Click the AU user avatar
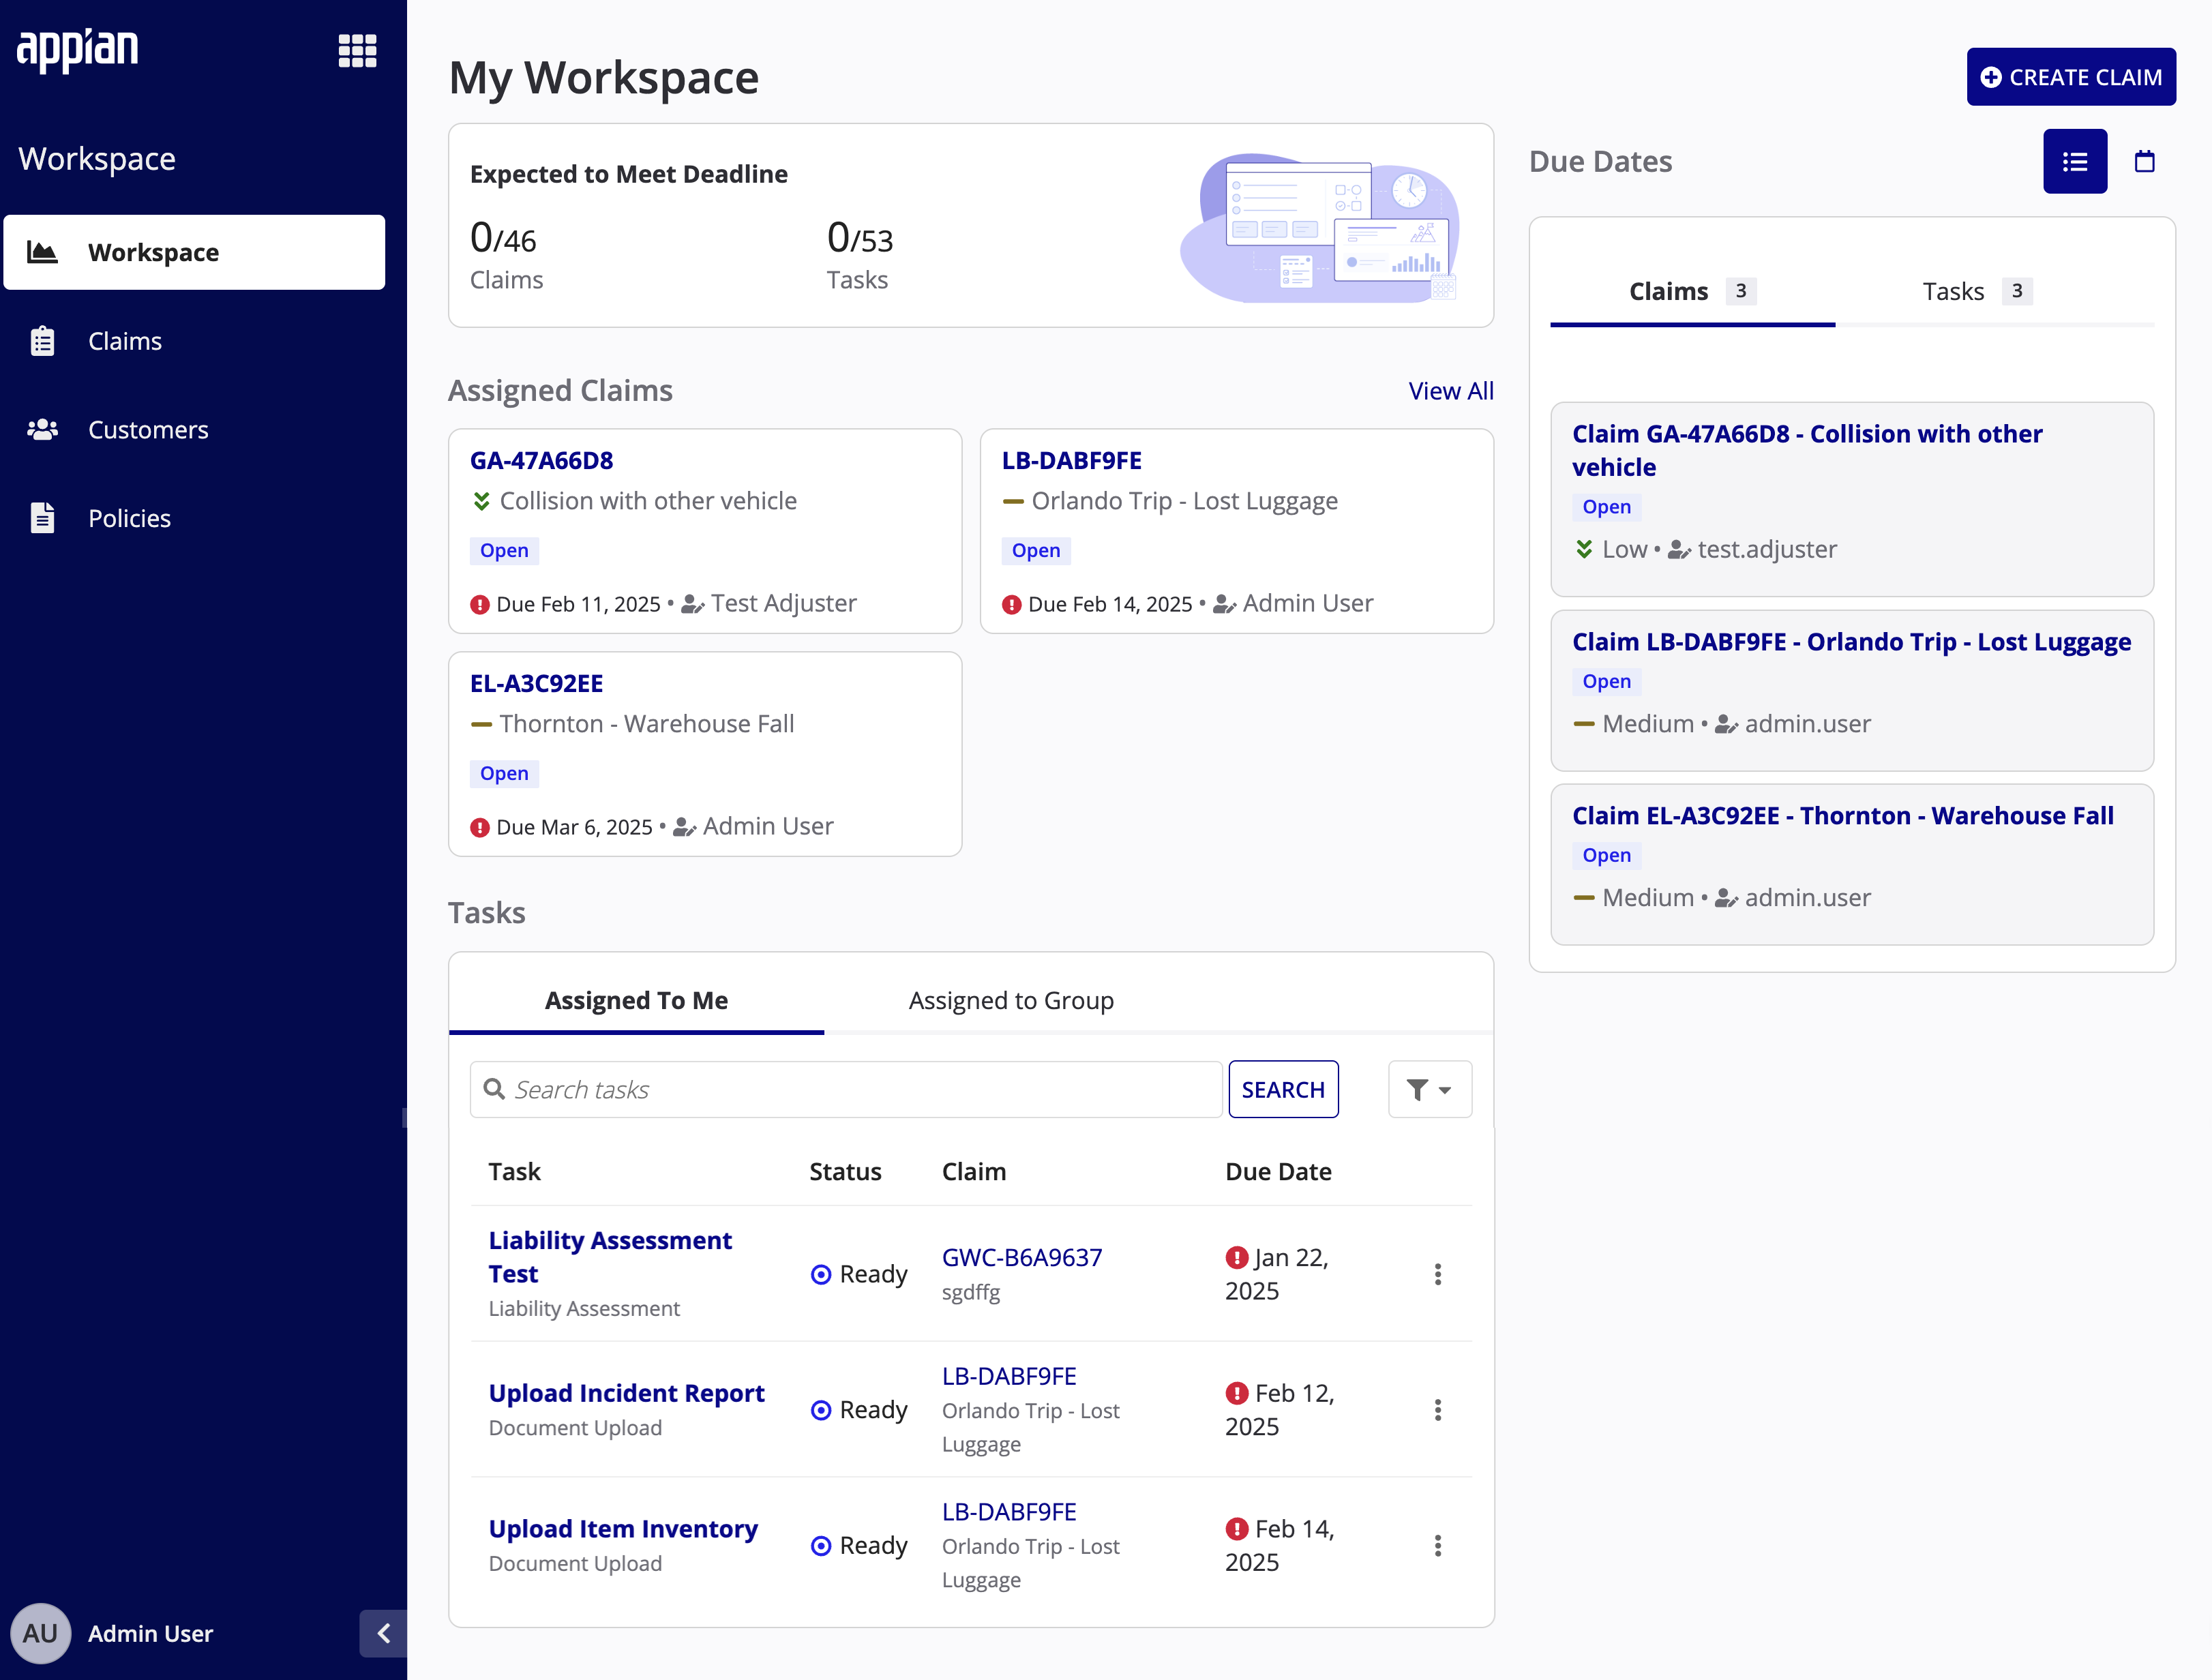This screenshot has height=1680, width=2212. coord(40,1633)
